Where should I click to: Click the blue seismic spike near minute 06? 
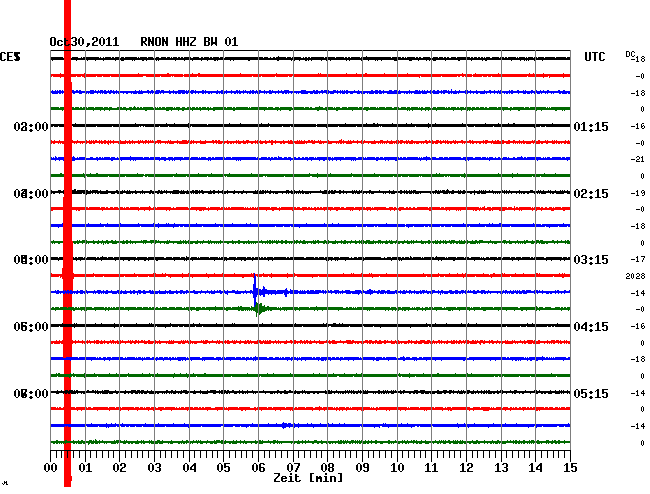[255, 290]
